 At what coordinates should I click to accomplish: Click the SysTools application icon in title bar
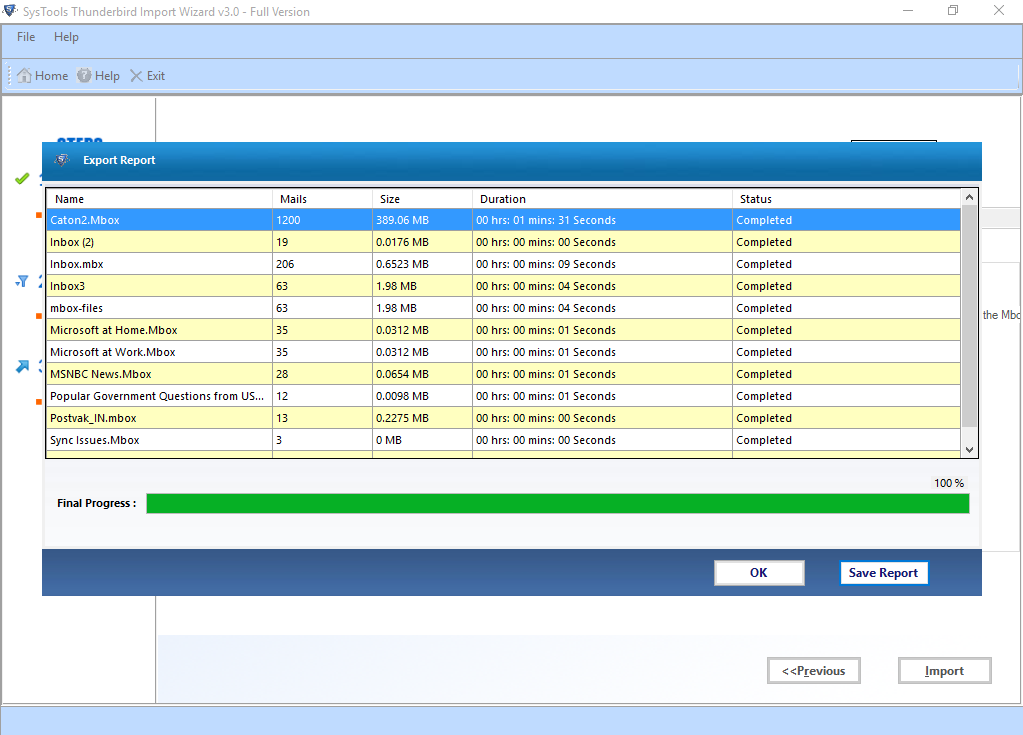click(10, 11)
